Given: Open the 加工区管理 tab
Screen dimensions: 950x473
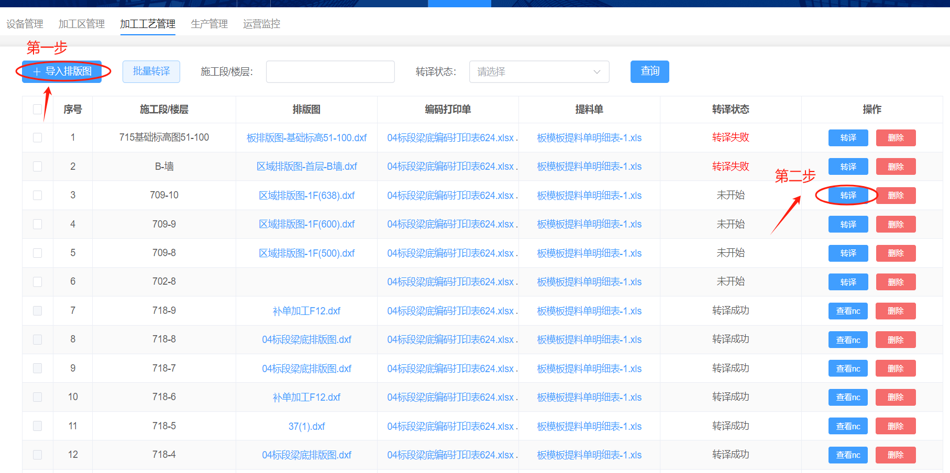Looking at the screenshot, I should point(81,24).
